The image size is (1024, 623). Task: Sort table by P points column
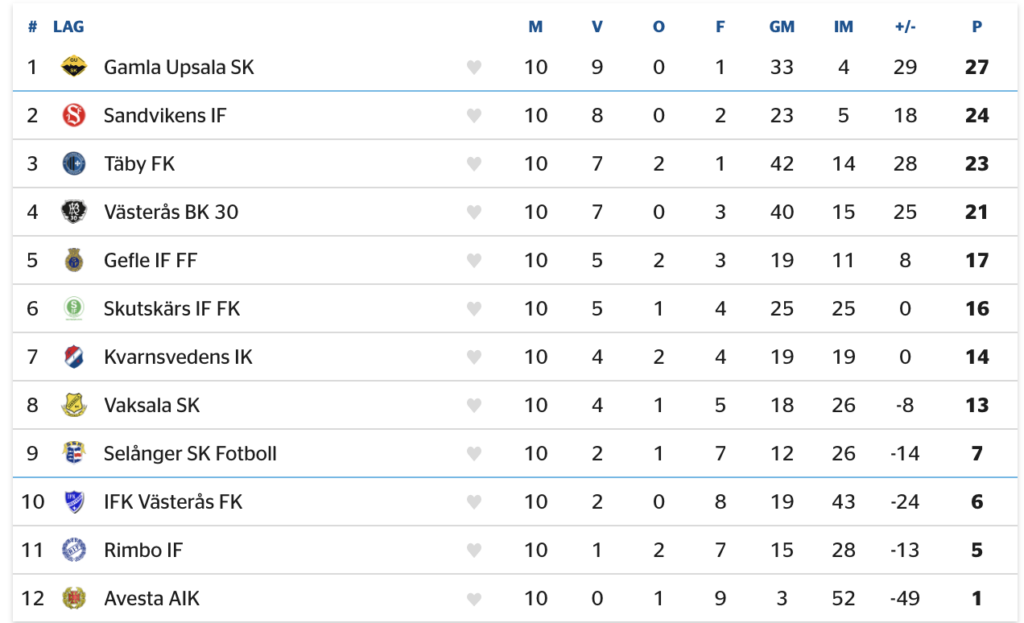977,27
